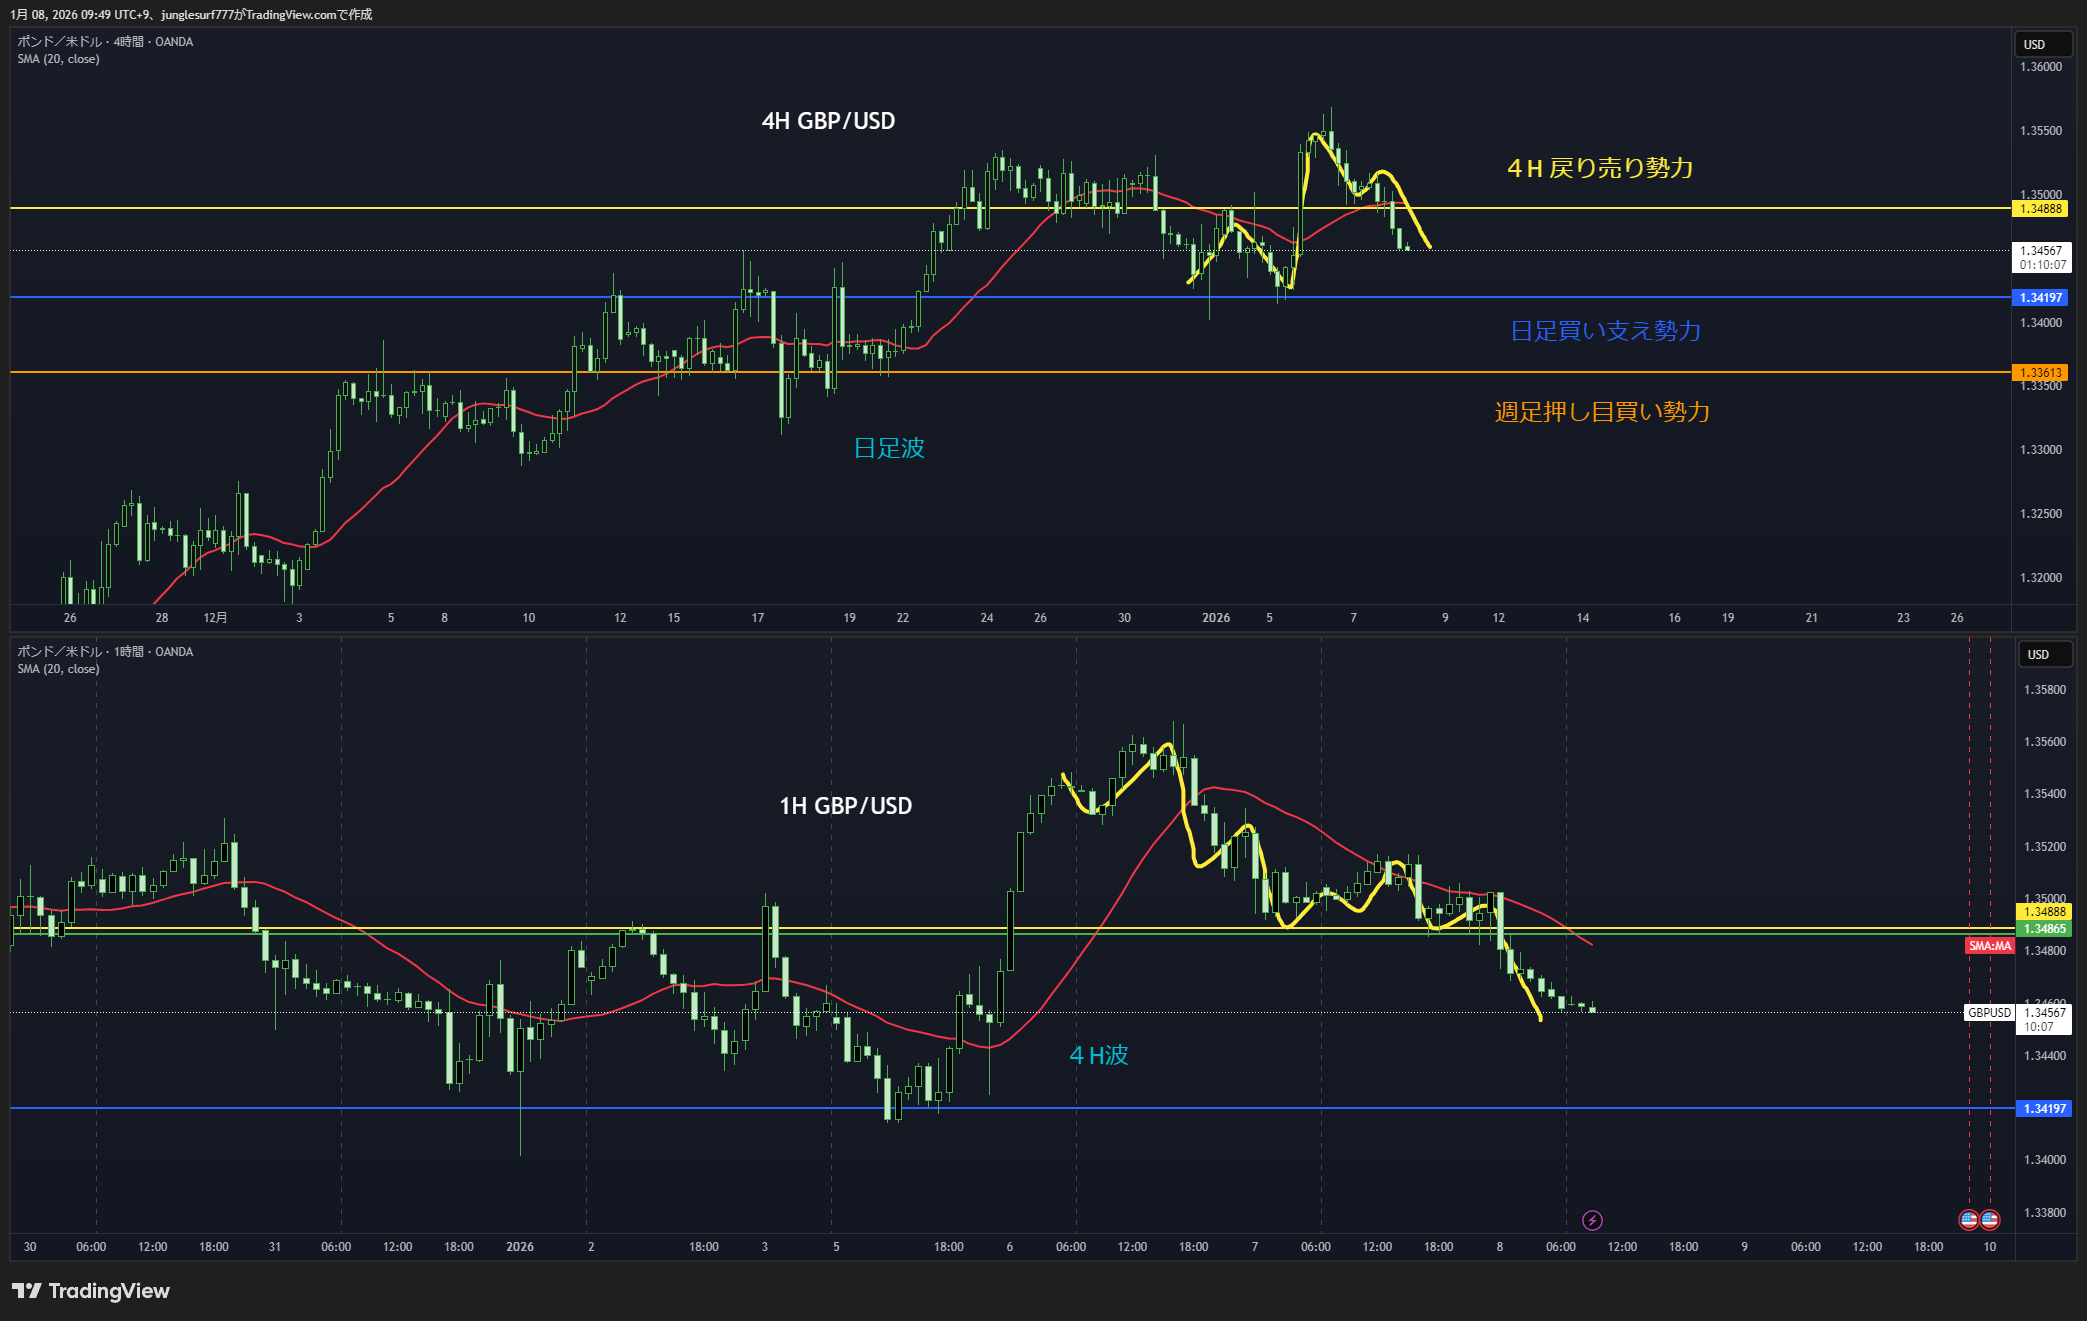Click the 4時間 OANDA symbol title in top chart

click(x=105, y=42)
